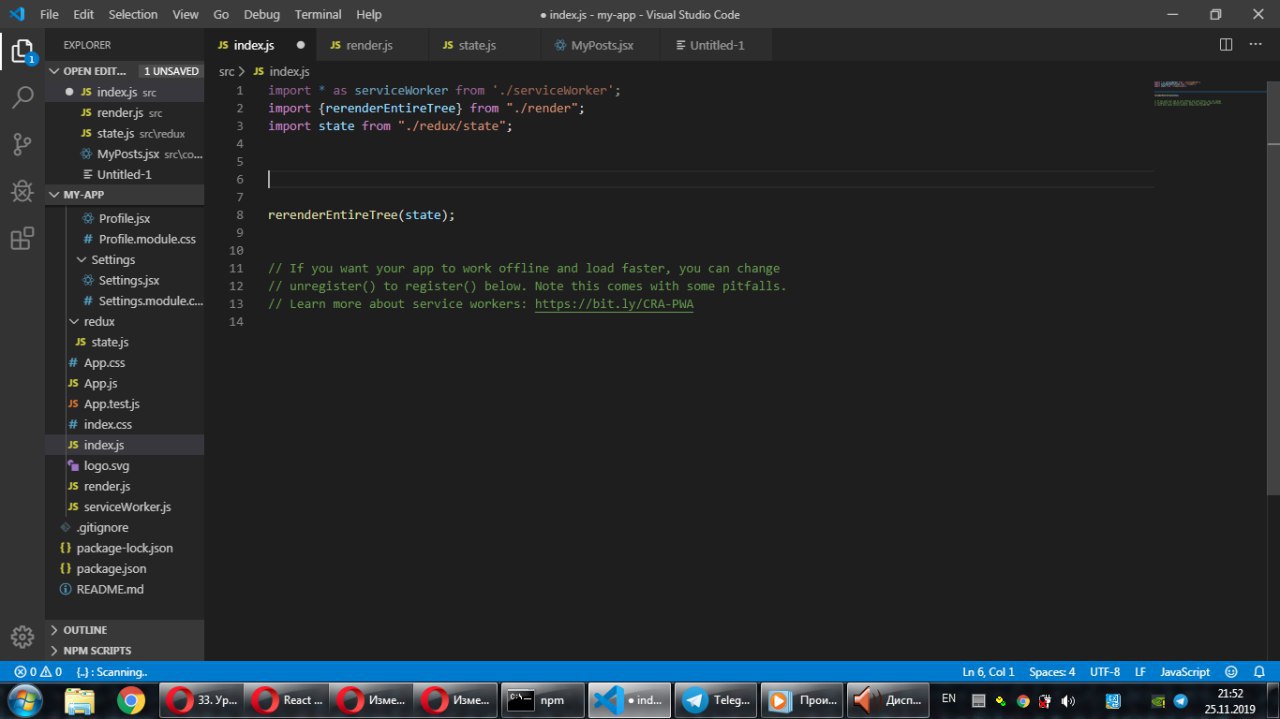This screenshot has height=719, width=1280.
Task: Open the bit.ly/CRA-PWA link
Action: [613, 304]
